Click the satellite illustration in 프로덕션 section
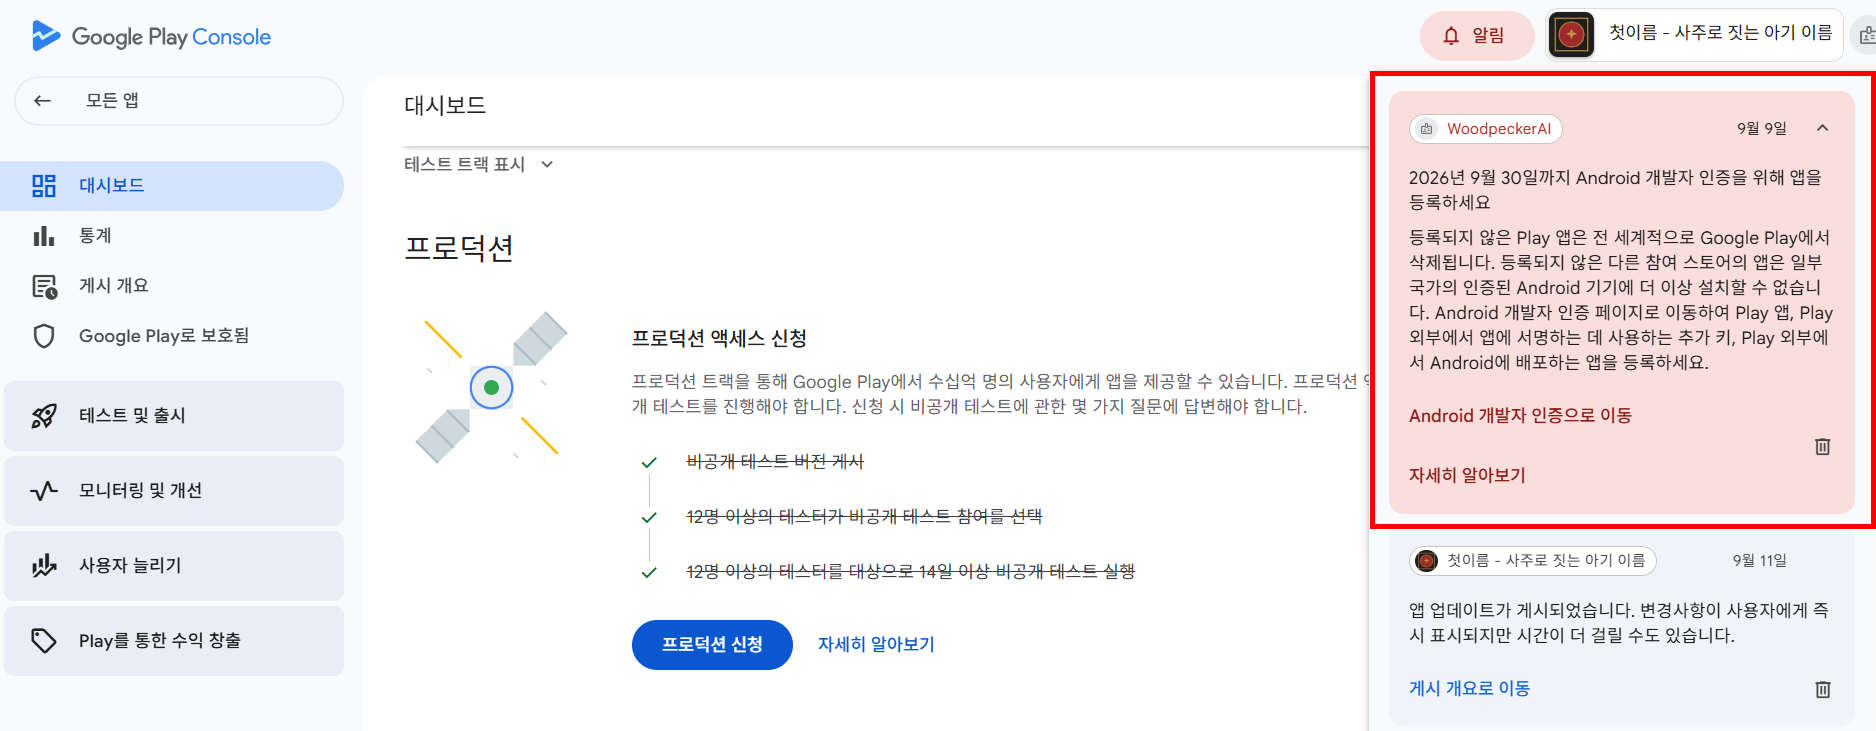Image resolution: width=1876 pixels, height=731 pixels. pyautogui.click(x=491, y=387)
